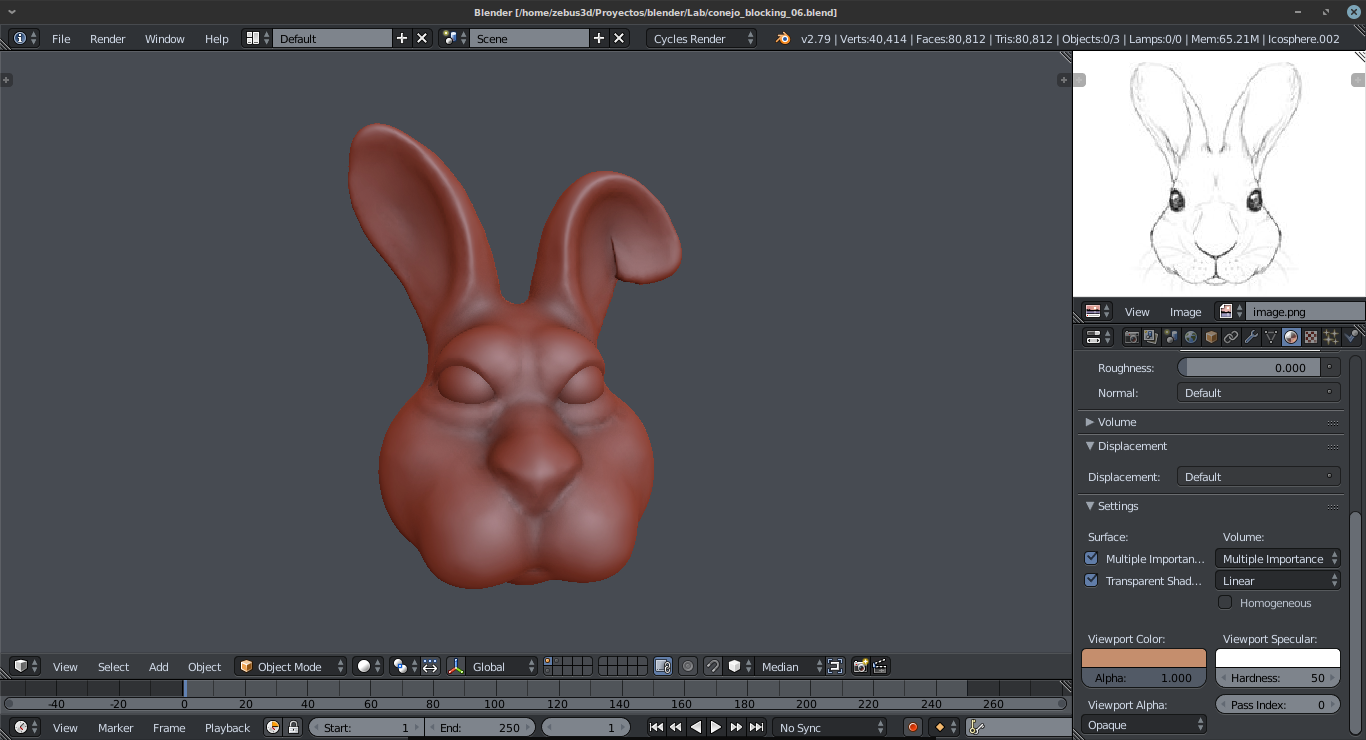Screen dimensions: 1366x740
Task: Toggle Multiple Importance surface checkbox
Action: 1091,558
